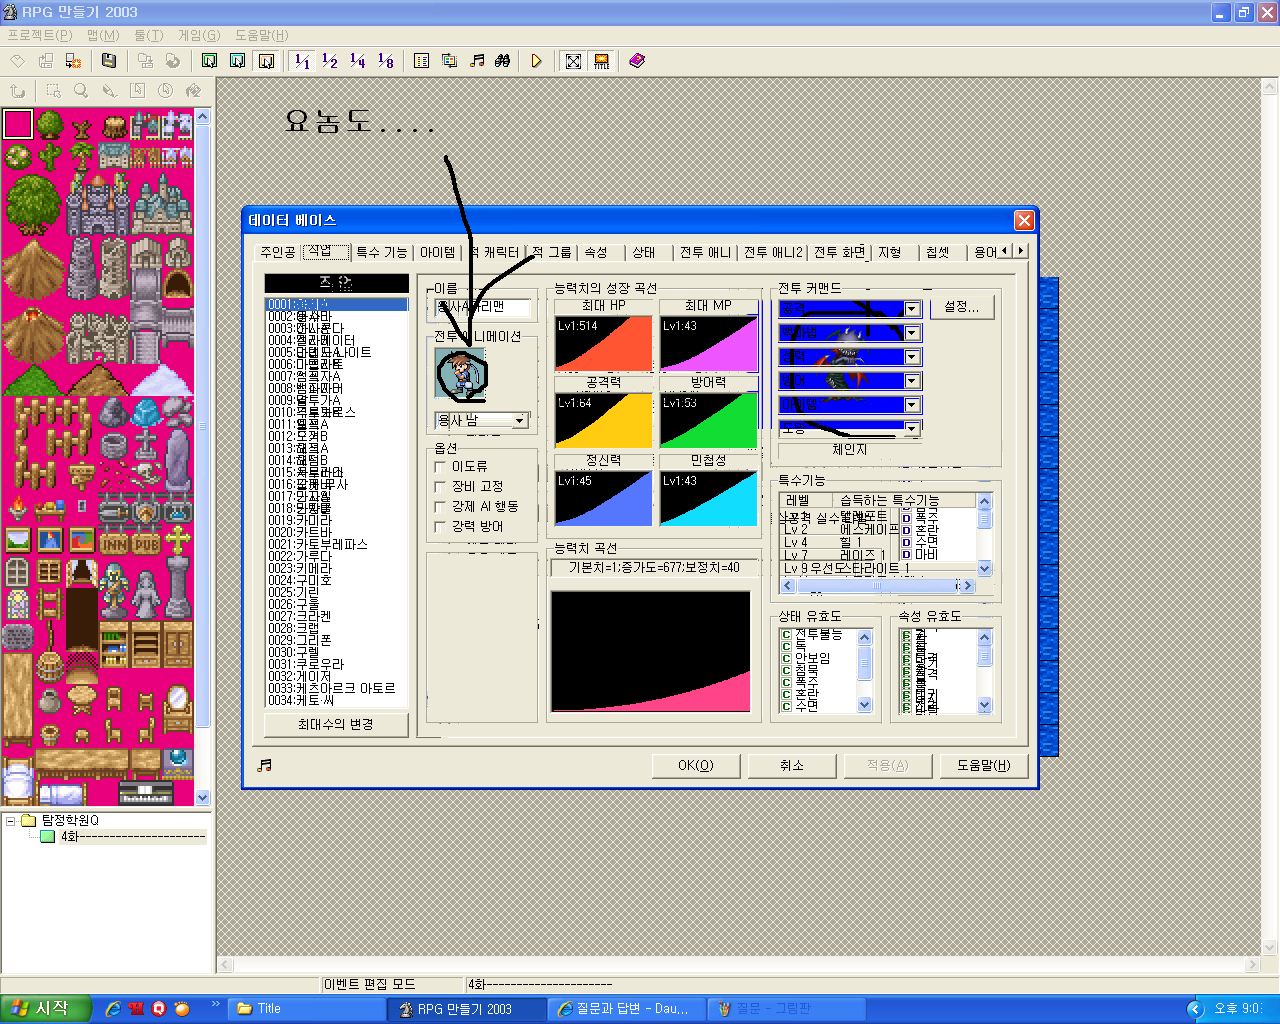
Task: Click the close project toolbar icon
Action: click(74, 61)
